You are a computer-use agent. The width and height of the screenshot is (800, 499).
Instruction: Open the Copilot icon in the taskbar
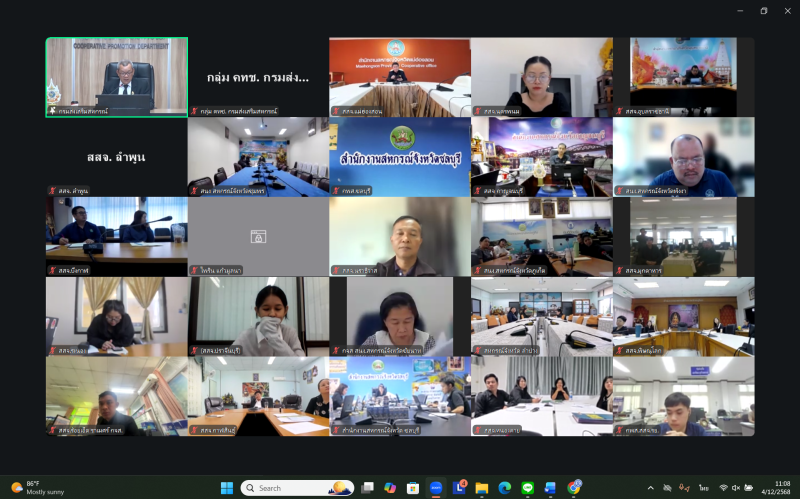[390, 488]
